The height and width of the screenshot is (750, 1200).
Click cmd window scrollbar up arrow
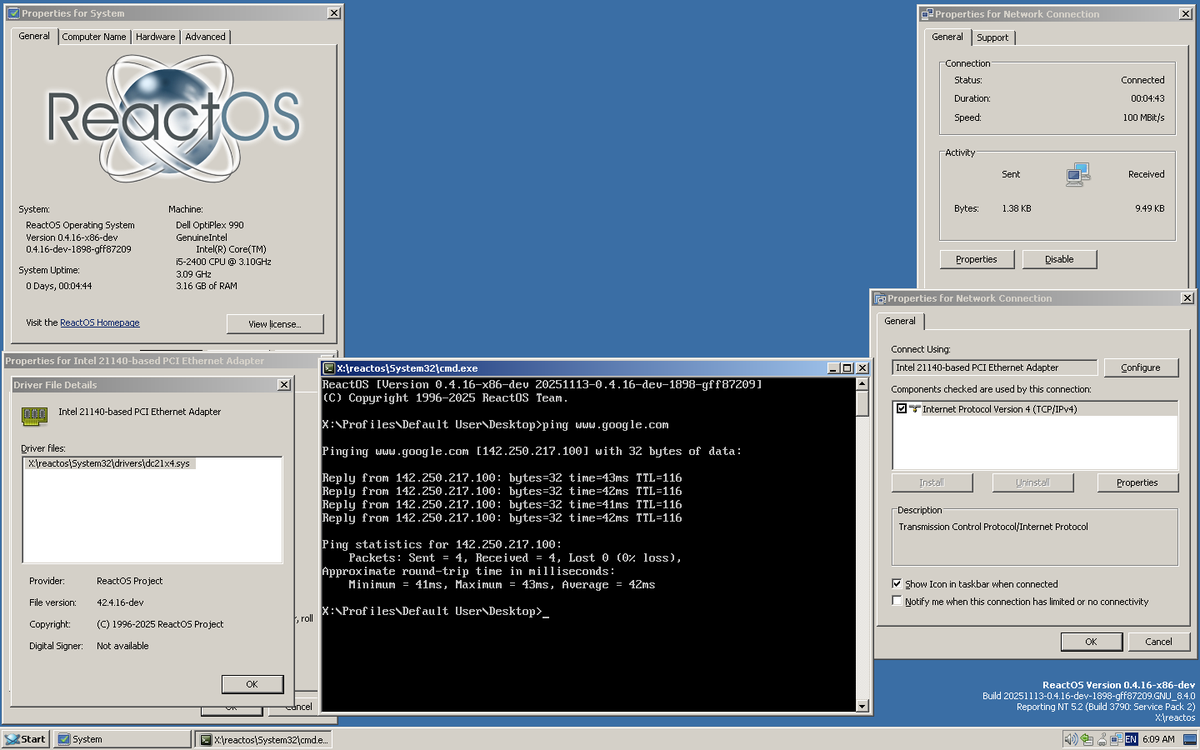point(863,384)
